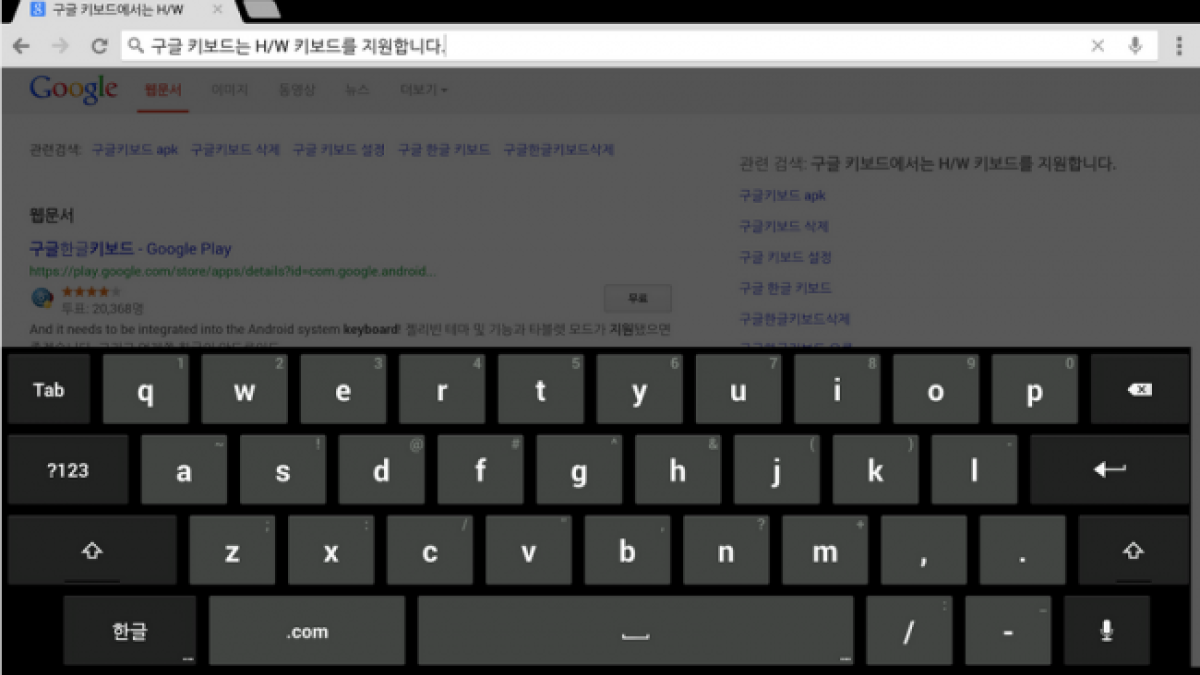
Task: Click inside the address bar text field
Action: [x=600, y=46]
